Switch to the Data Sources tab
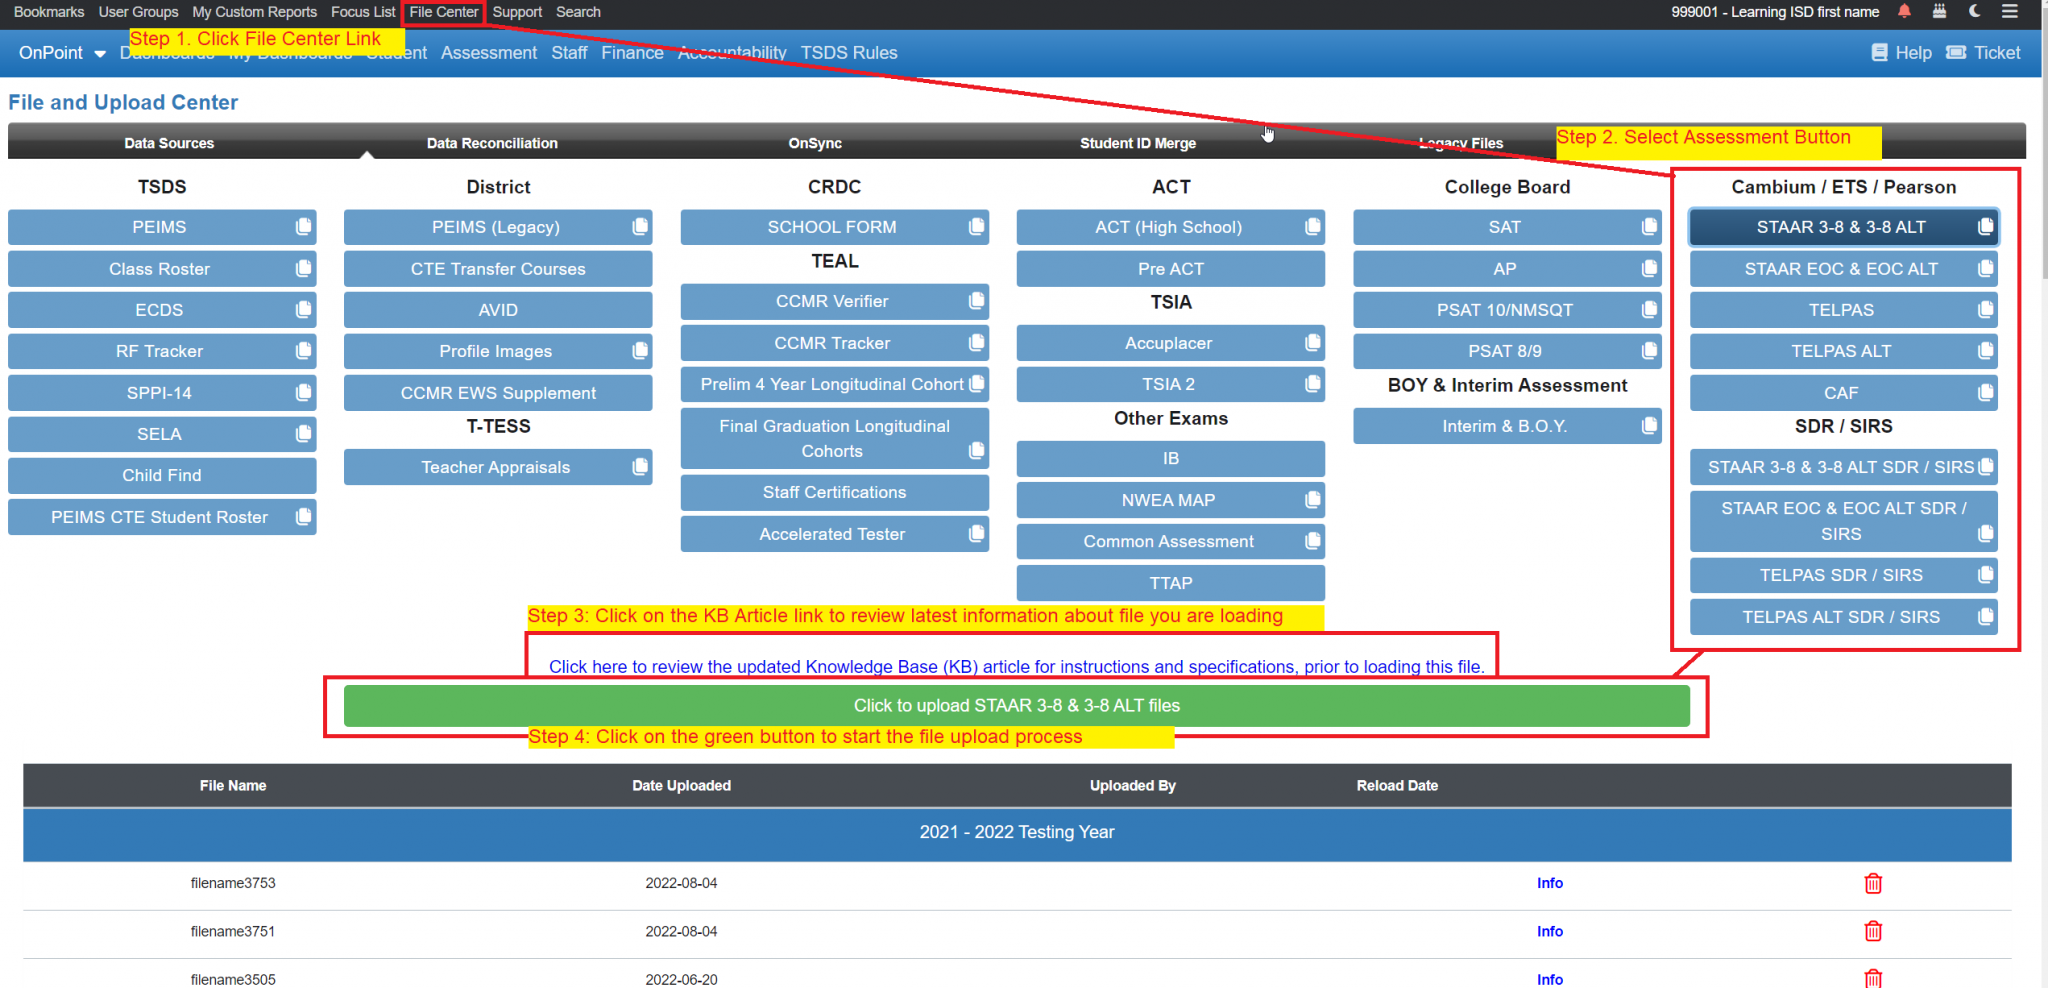The image size is (2048, 988). click(168, 142)
